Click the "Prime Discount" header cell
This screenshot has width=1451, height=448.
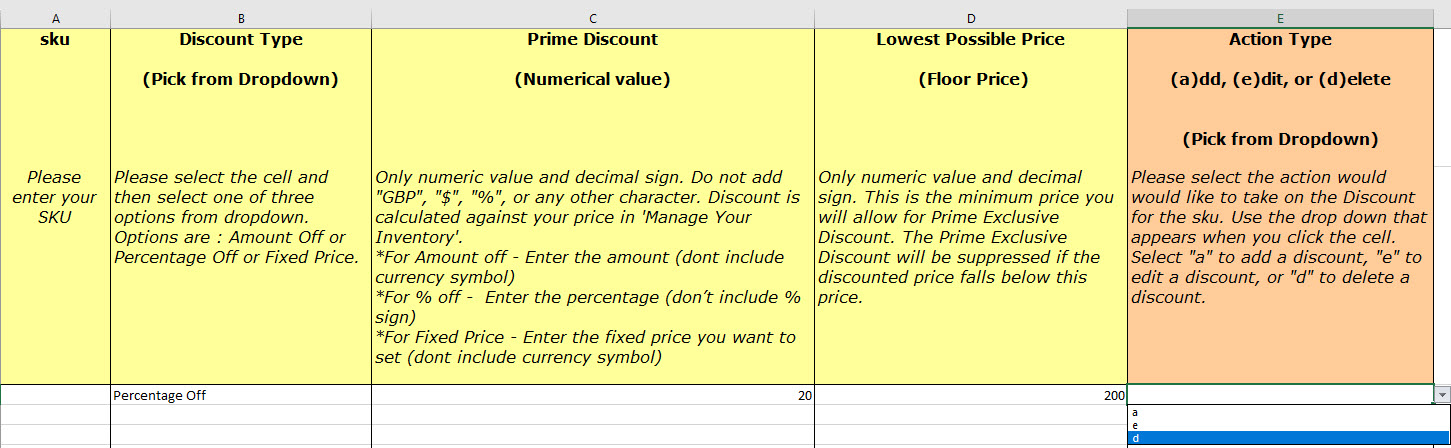click(593, 205)
